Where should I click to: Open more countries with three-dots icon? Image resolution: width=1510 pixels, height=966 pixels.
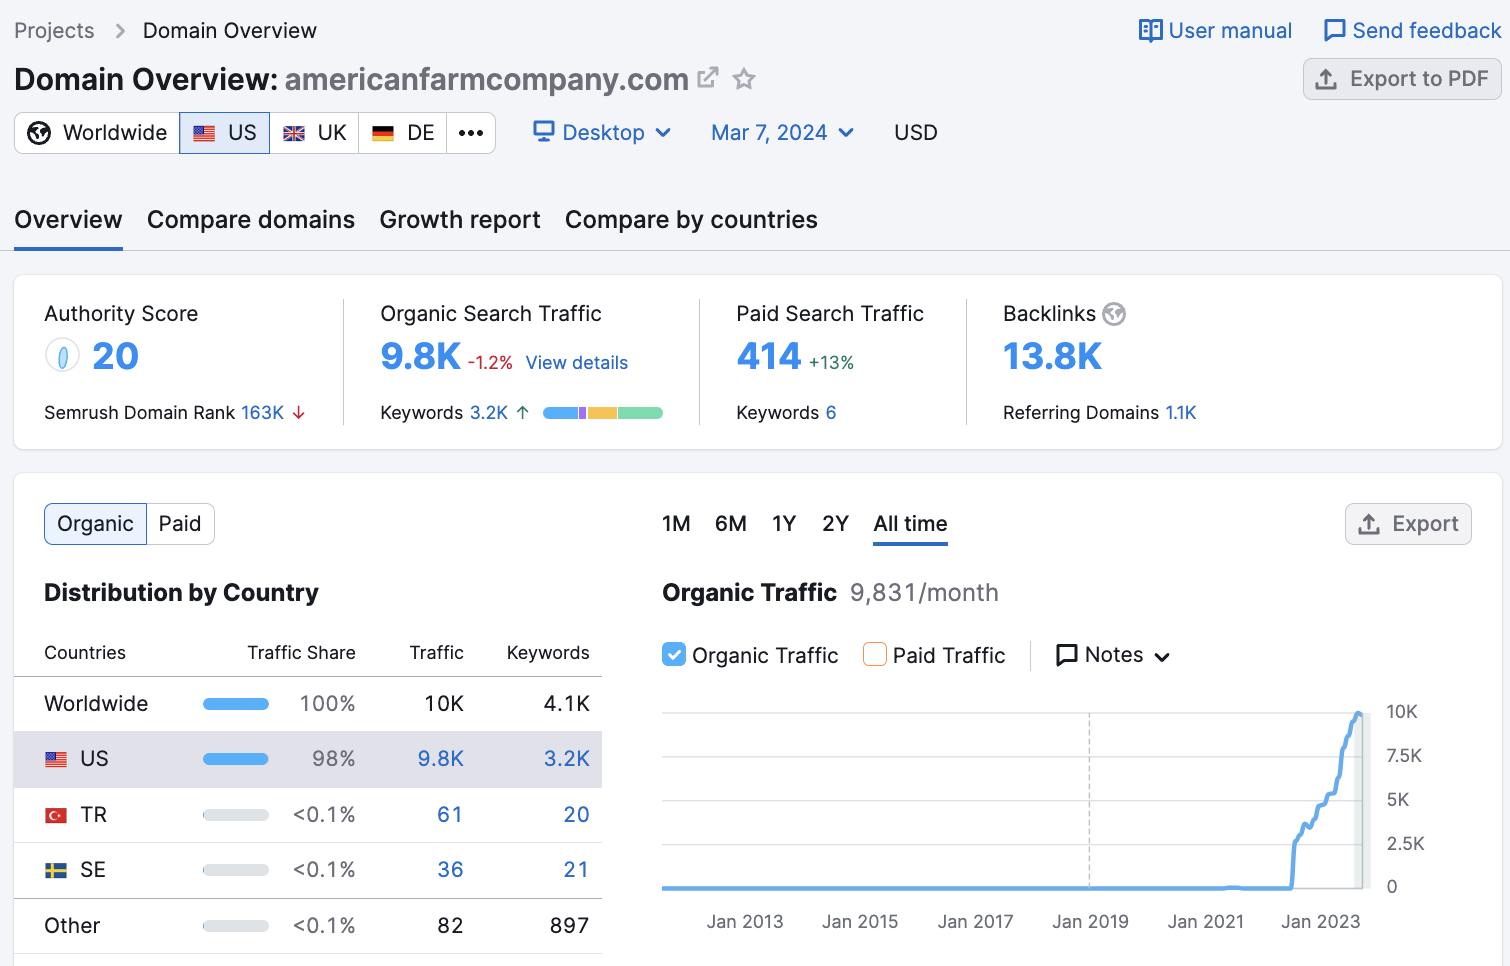(x=471, y=133)
